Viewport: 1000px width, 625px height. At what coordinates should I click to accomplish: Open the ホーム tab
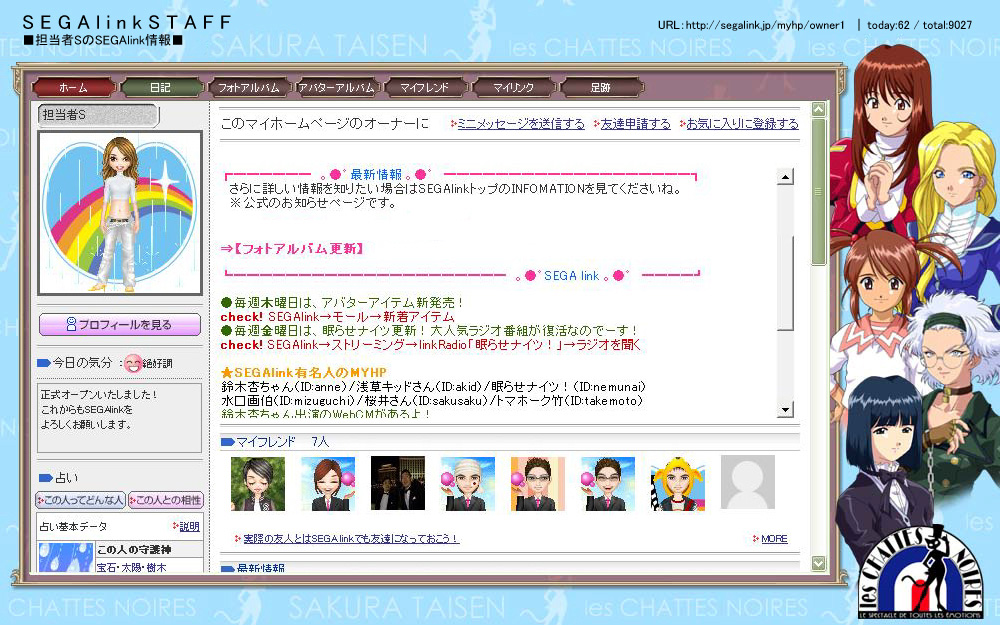click(x=73, y=88)
